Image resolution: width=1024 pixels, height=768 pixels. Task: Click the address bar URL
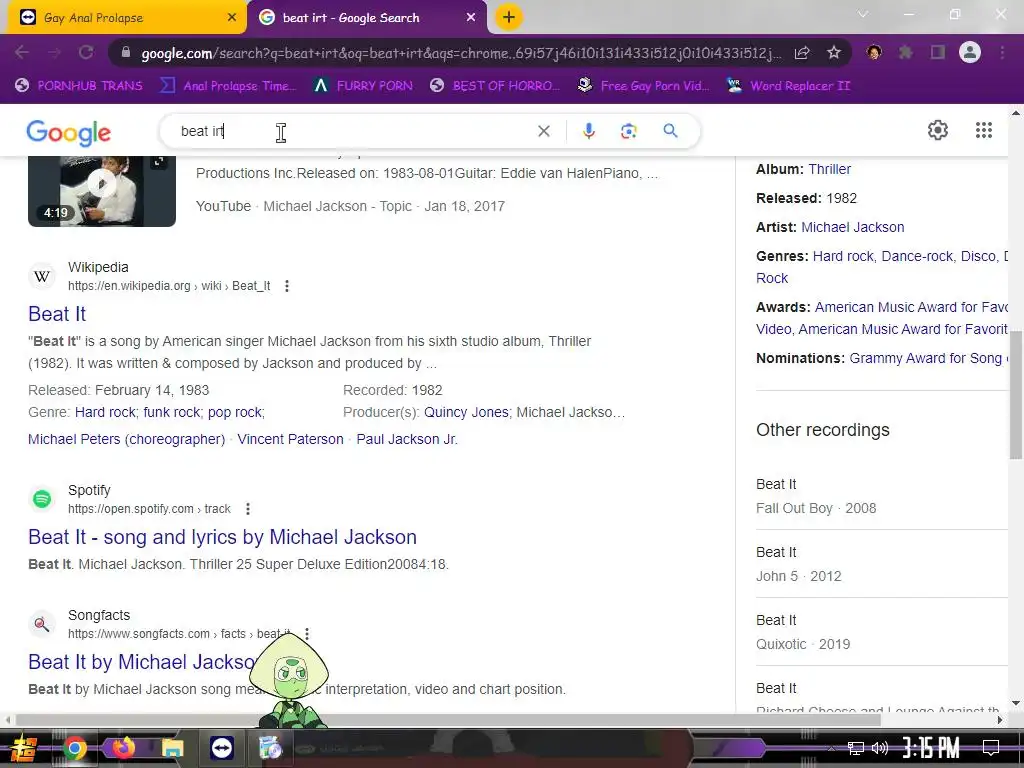[x=460, y=53]
